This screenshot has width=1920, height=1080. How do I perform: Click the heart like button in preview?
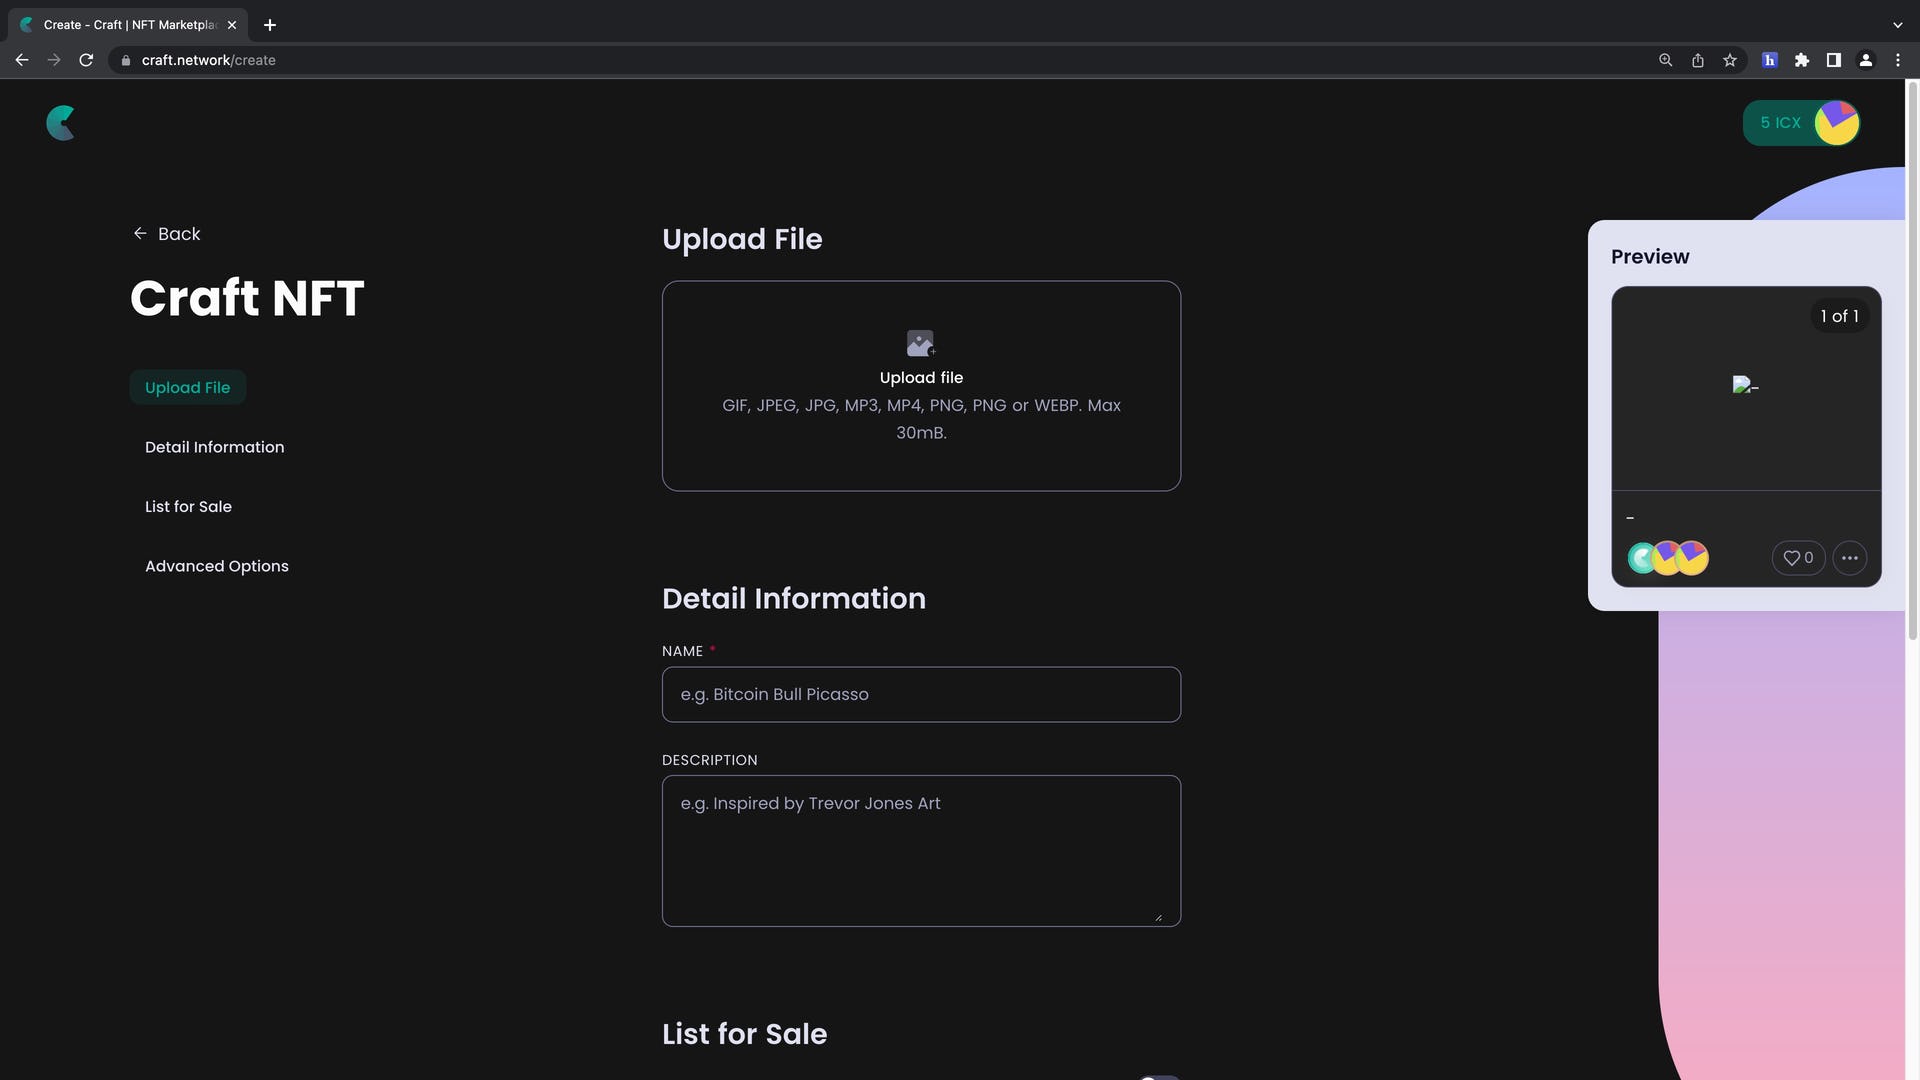click(1798, 558)
